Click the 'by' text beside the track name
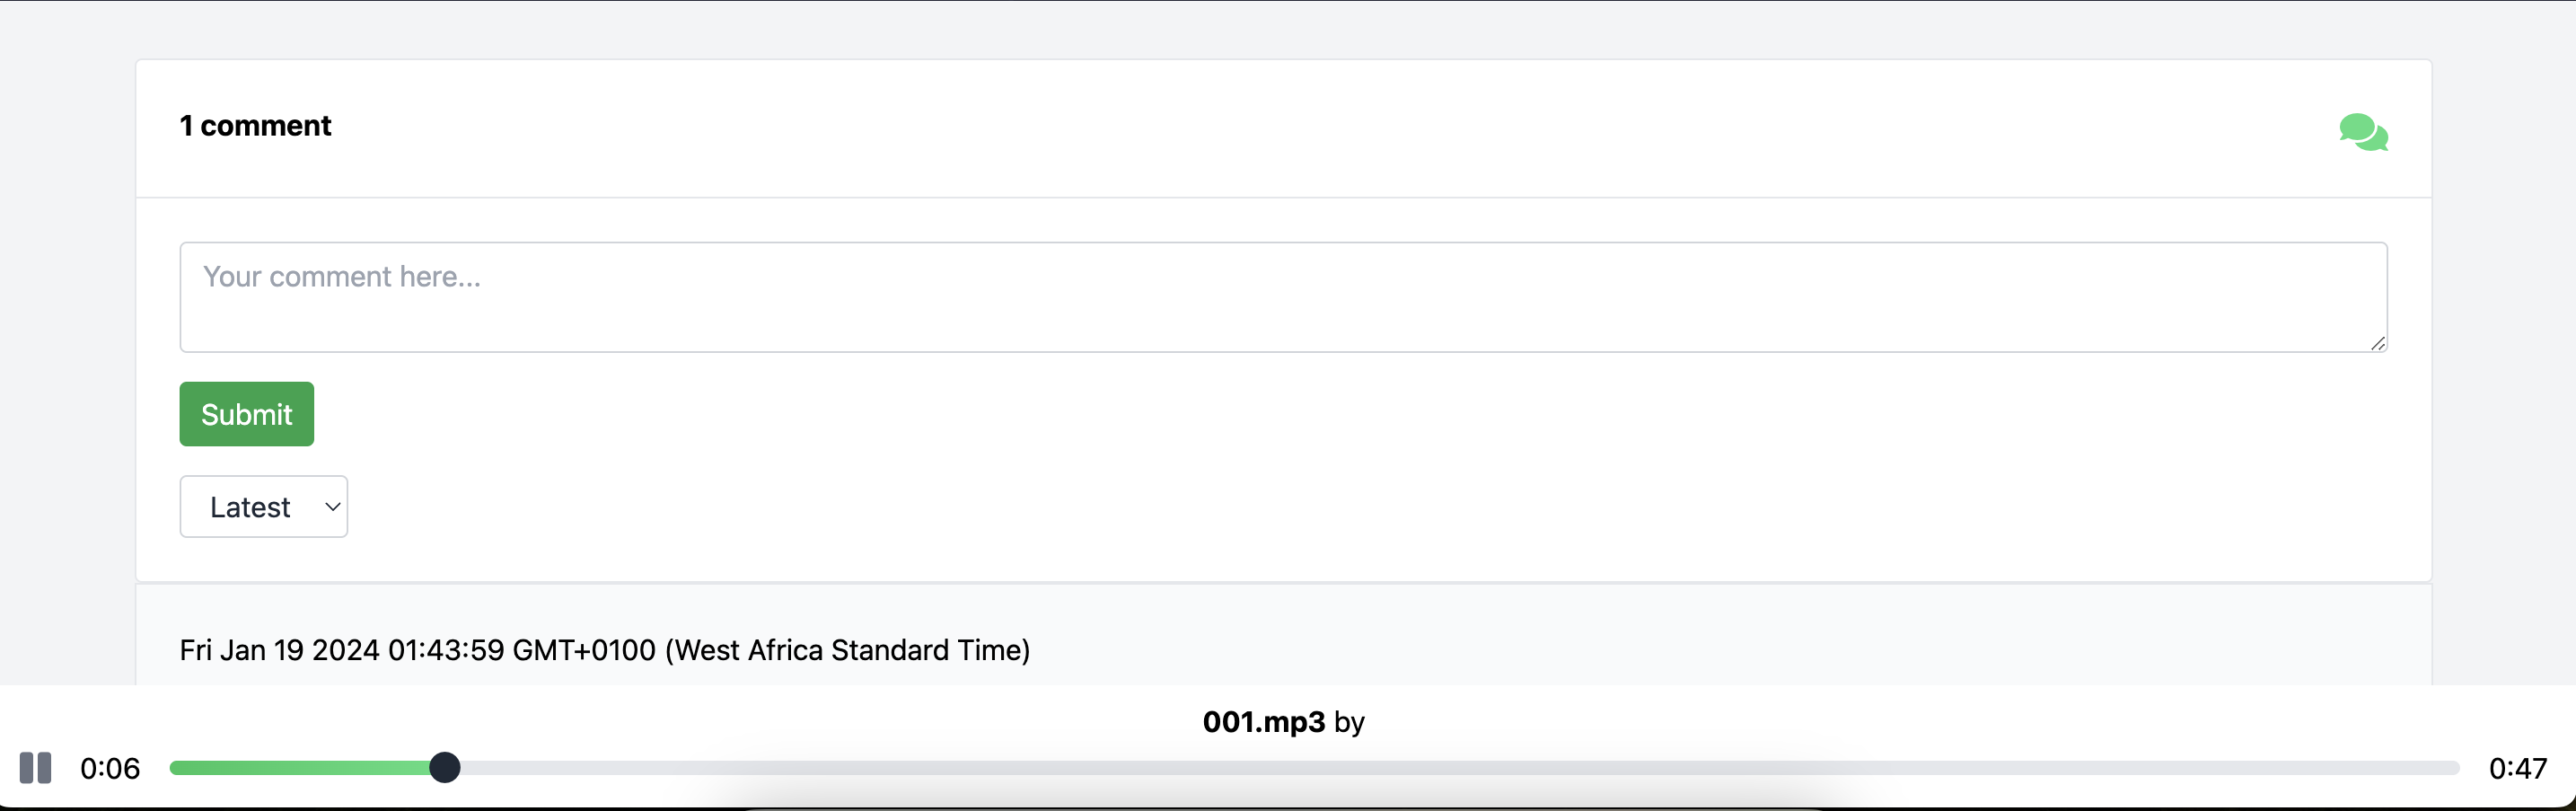2576x811 pixels. [1349, 722]
